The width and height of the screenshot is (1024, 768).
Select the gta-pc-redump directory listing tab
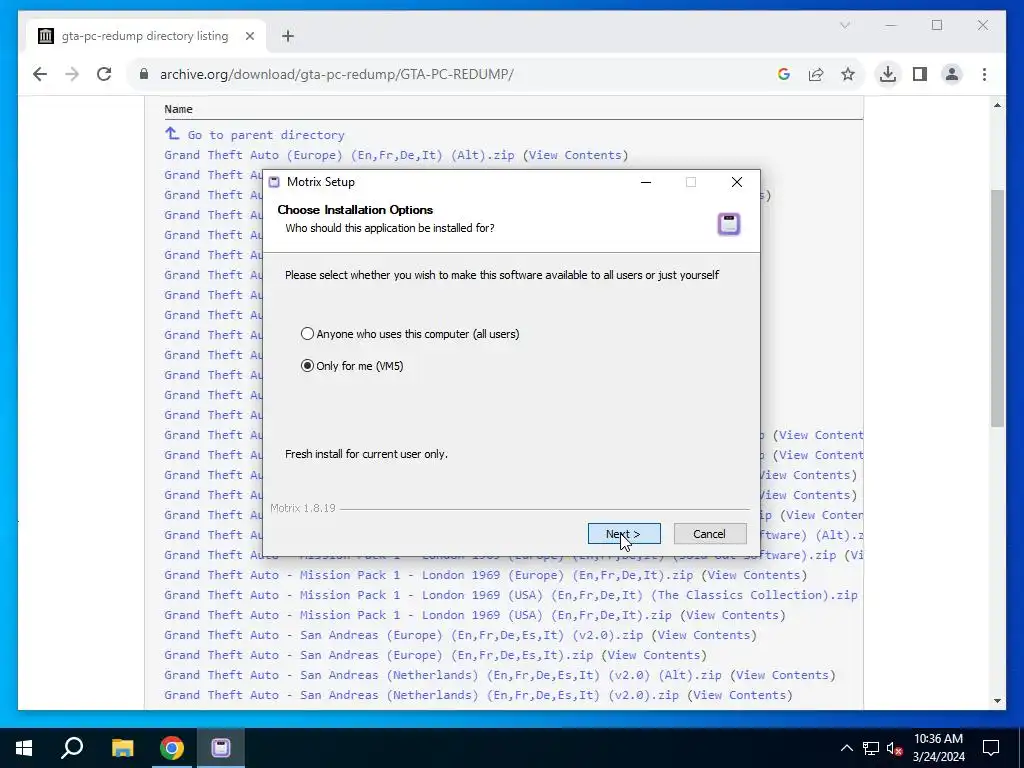click(x=146, y=36)
